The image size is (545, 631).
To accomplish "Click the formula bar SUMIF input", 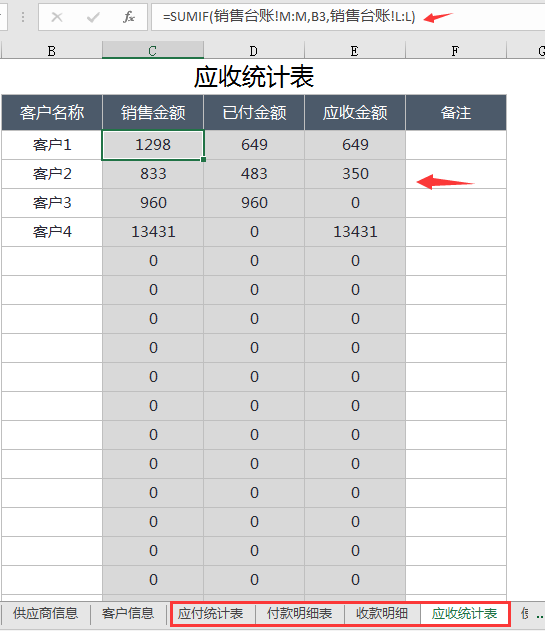I will click(x=348, y=17).
